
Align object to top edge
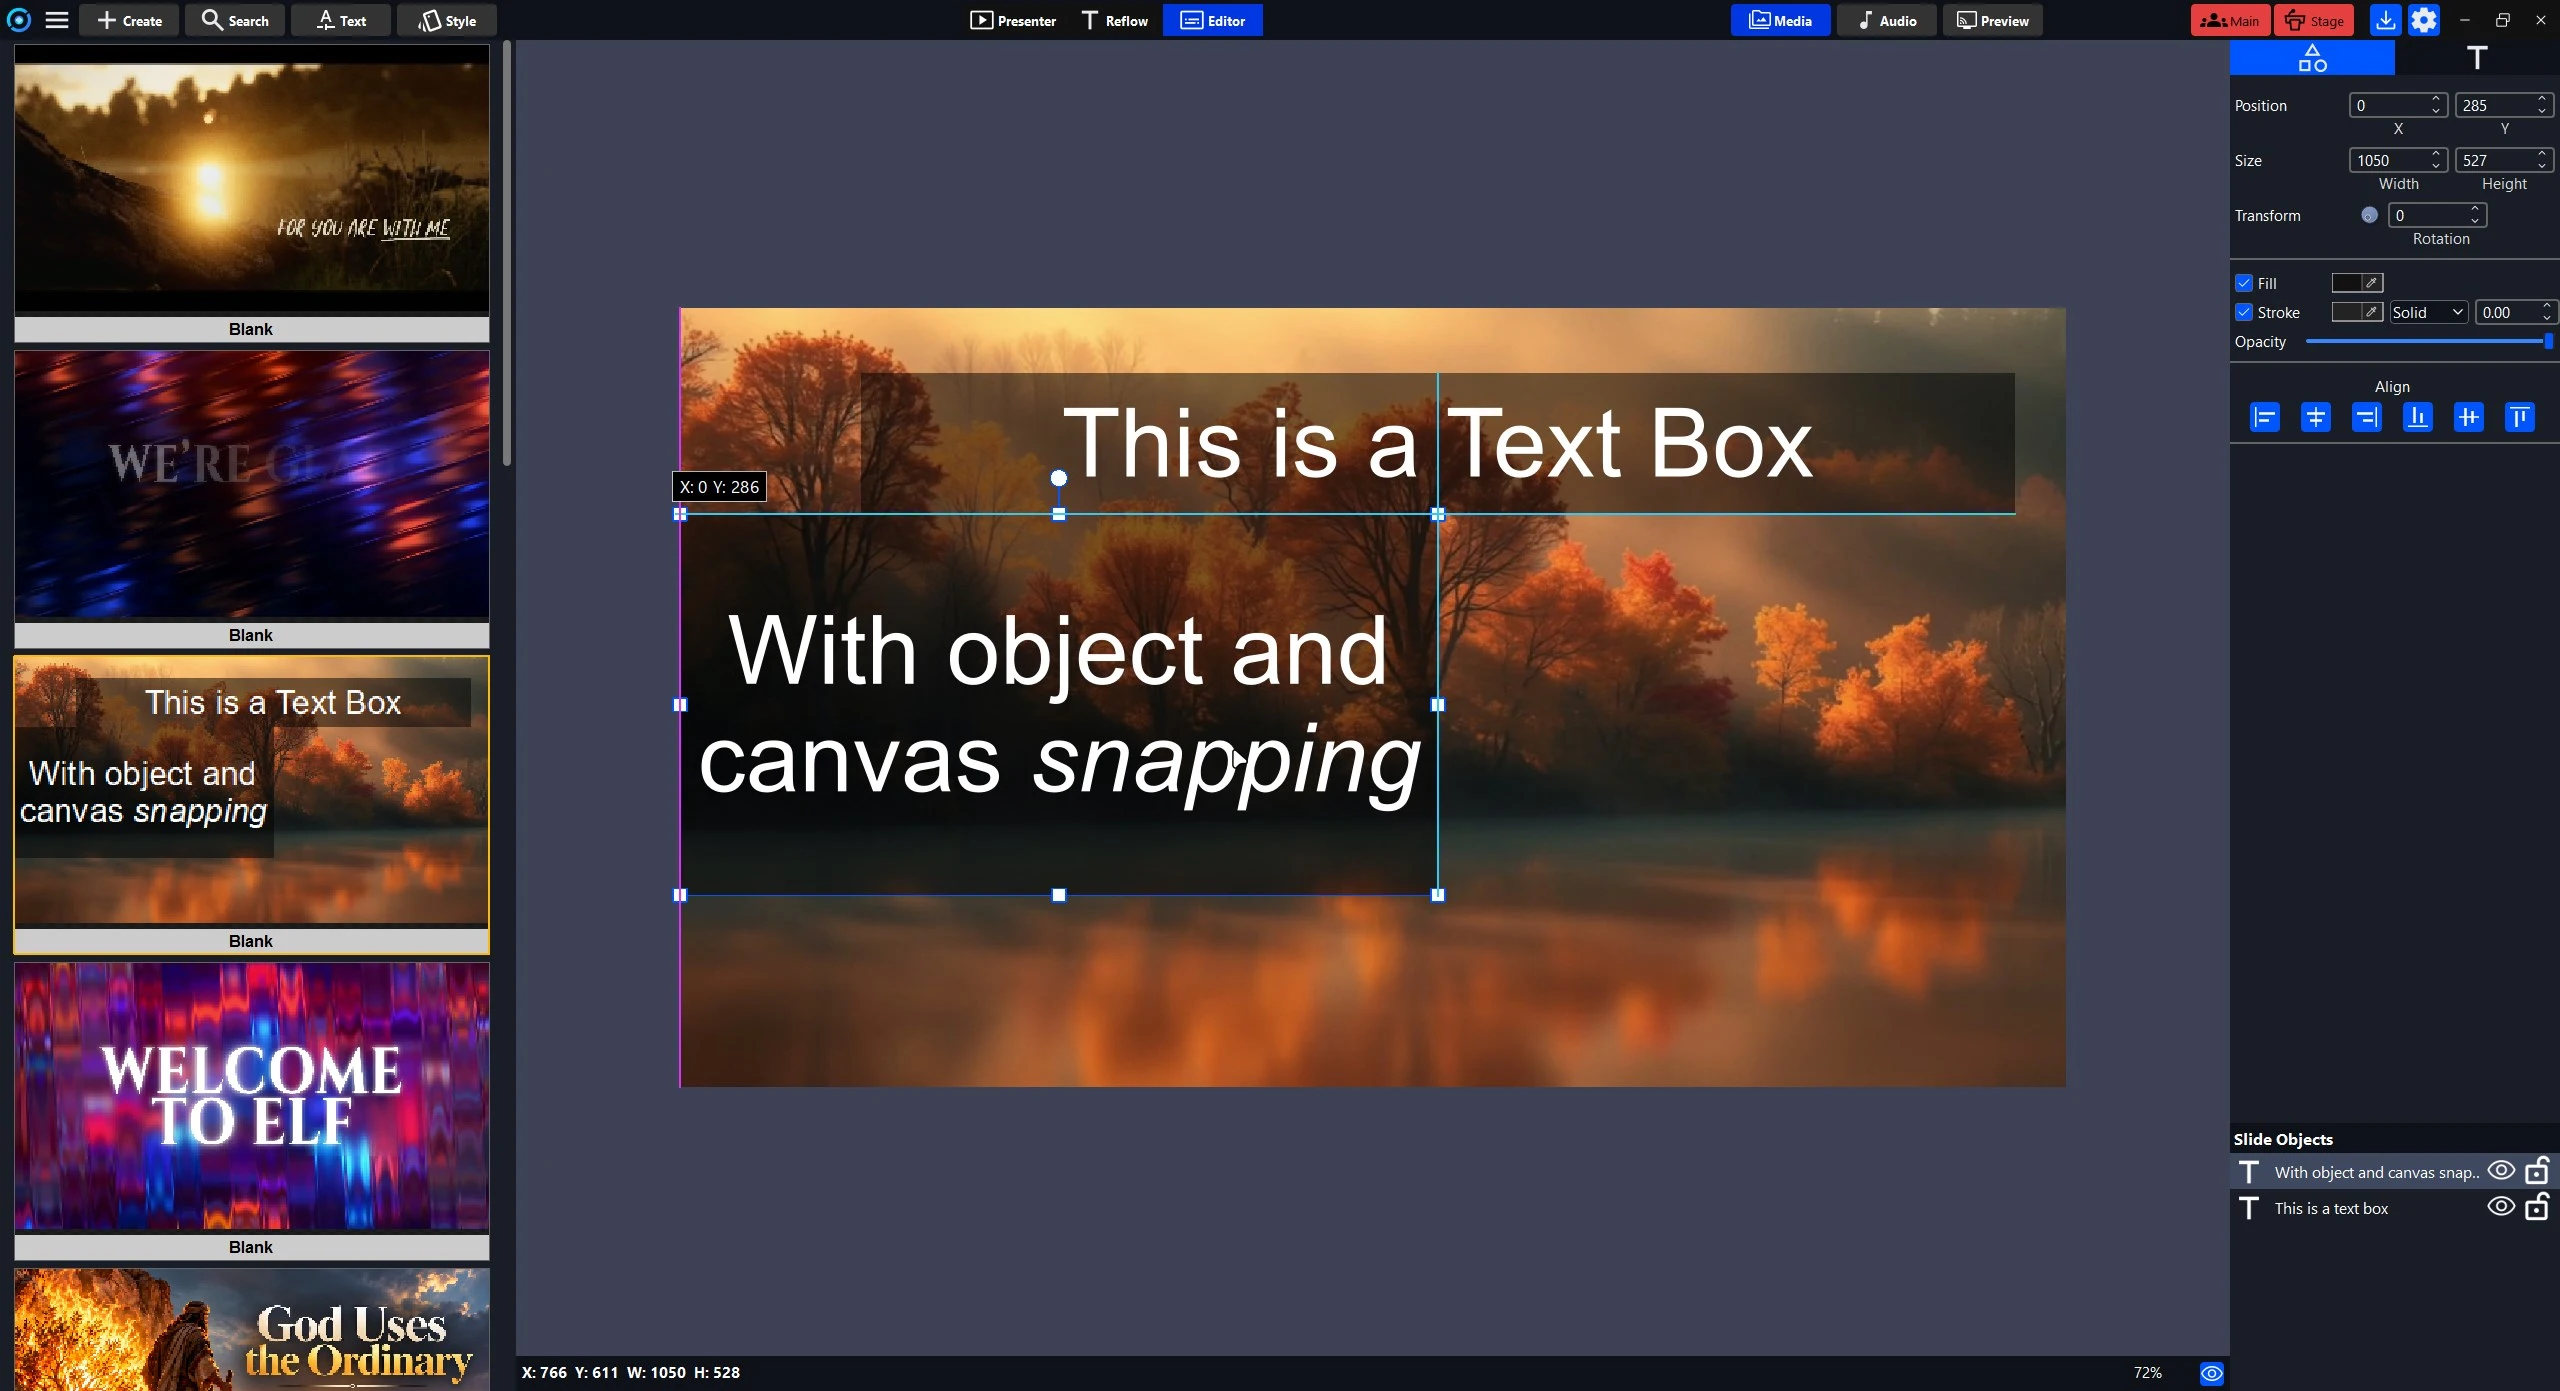tap(2519, 417)
